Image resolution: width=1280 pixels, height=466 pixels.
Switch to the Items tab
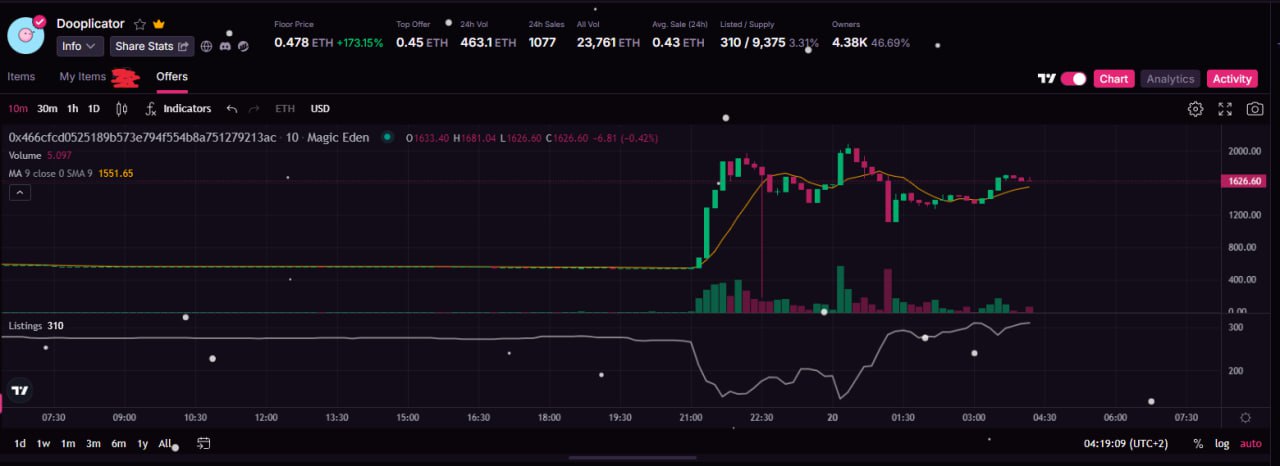21,77
